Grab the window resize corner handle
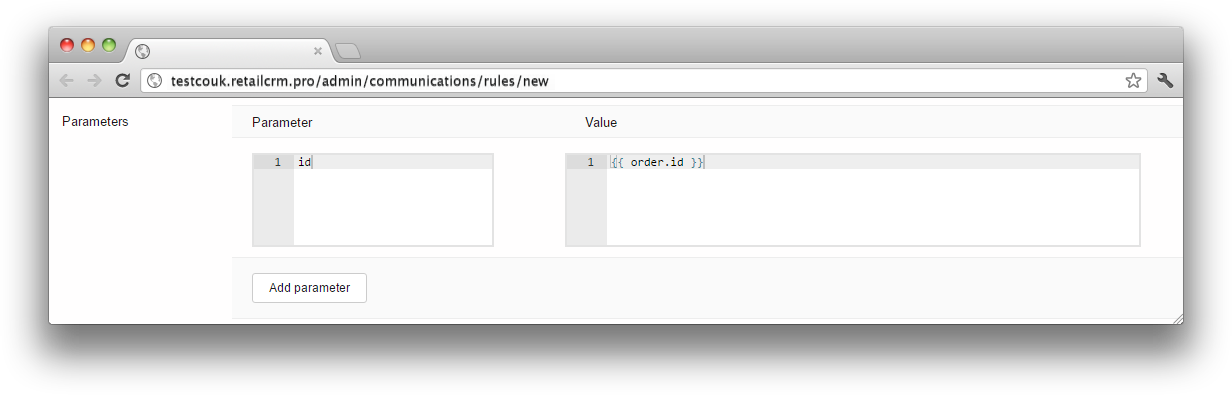 pyautogui.click(x=1177, y=318)
